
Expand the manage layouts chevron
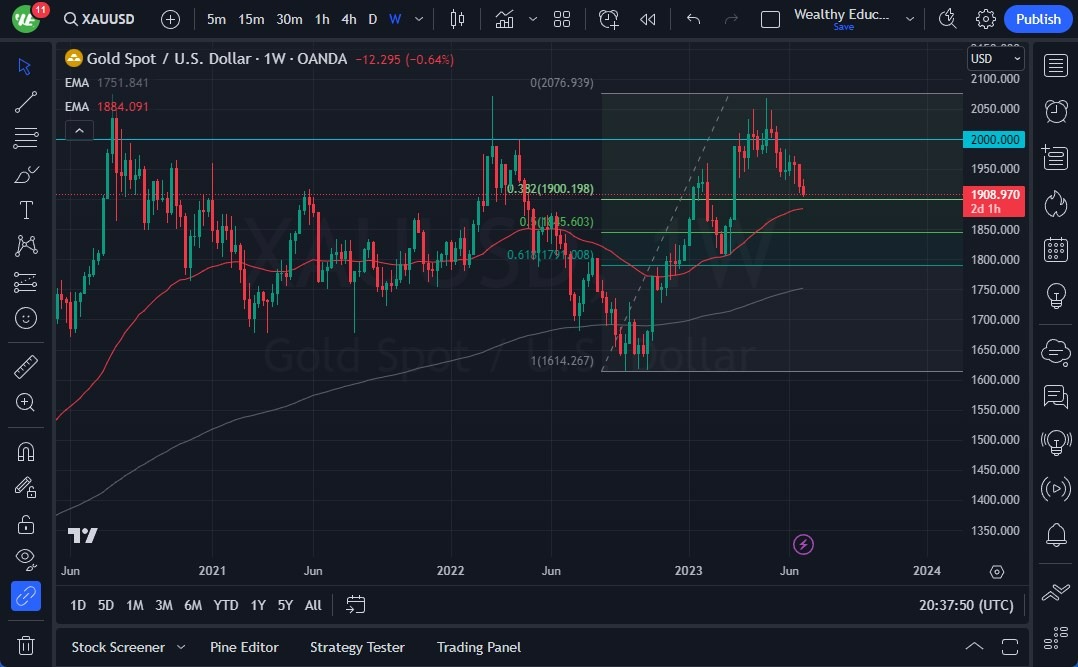click(910, 19)
